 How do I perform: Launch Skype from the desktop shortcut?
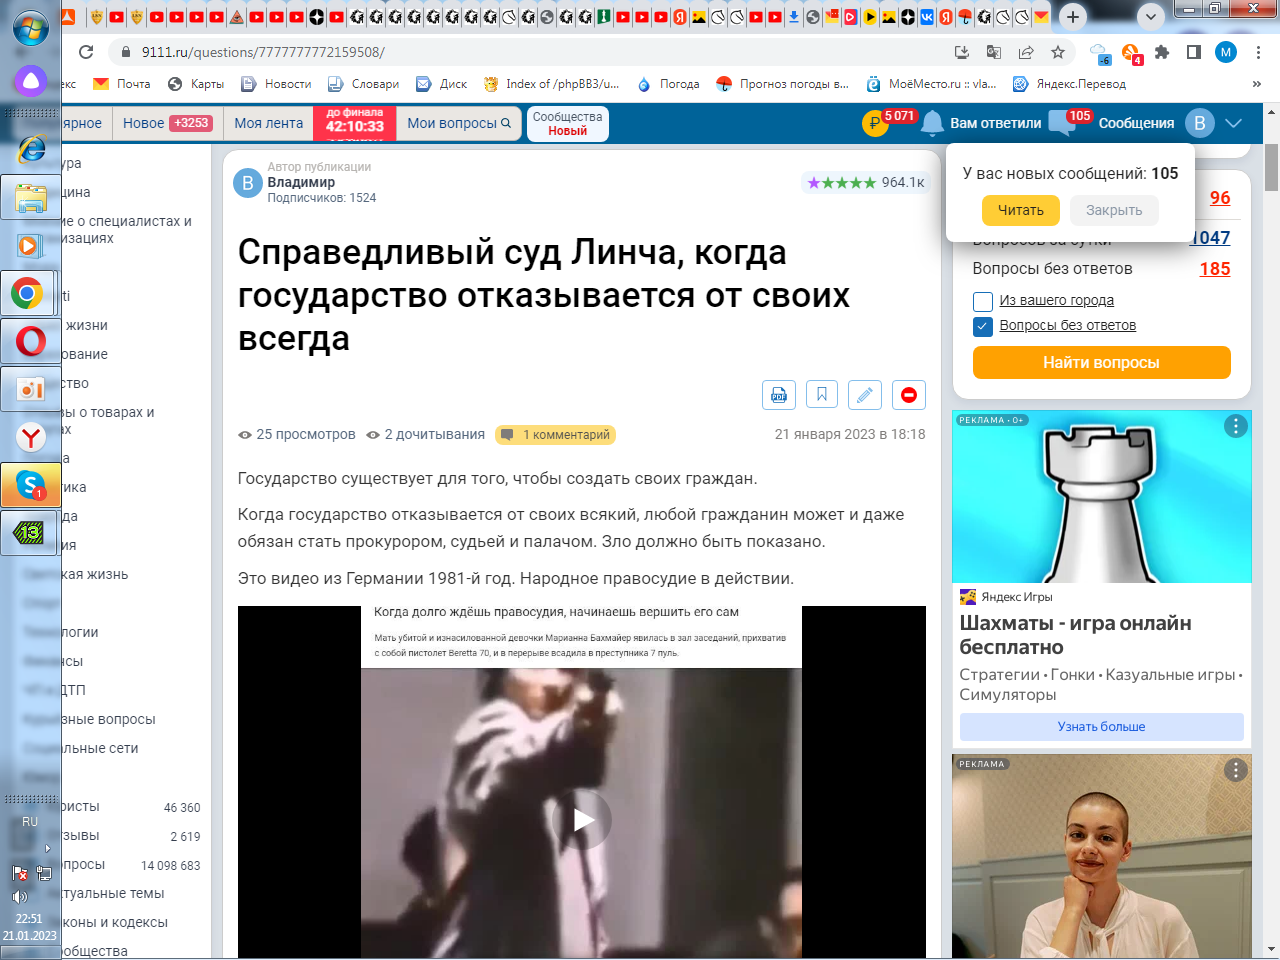coord(30,487)
